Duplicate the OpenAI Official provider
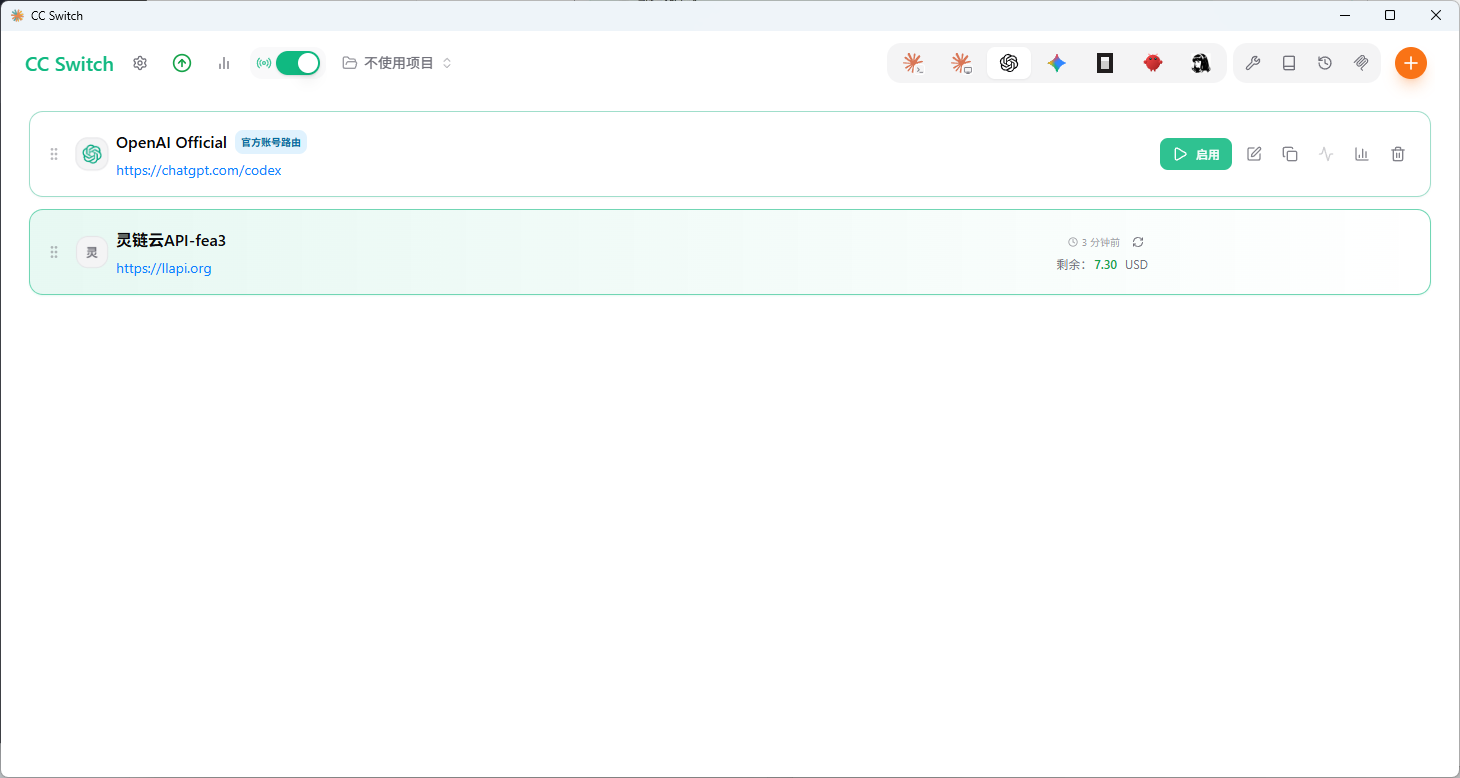1460x778 pixels. [1290, 154]
